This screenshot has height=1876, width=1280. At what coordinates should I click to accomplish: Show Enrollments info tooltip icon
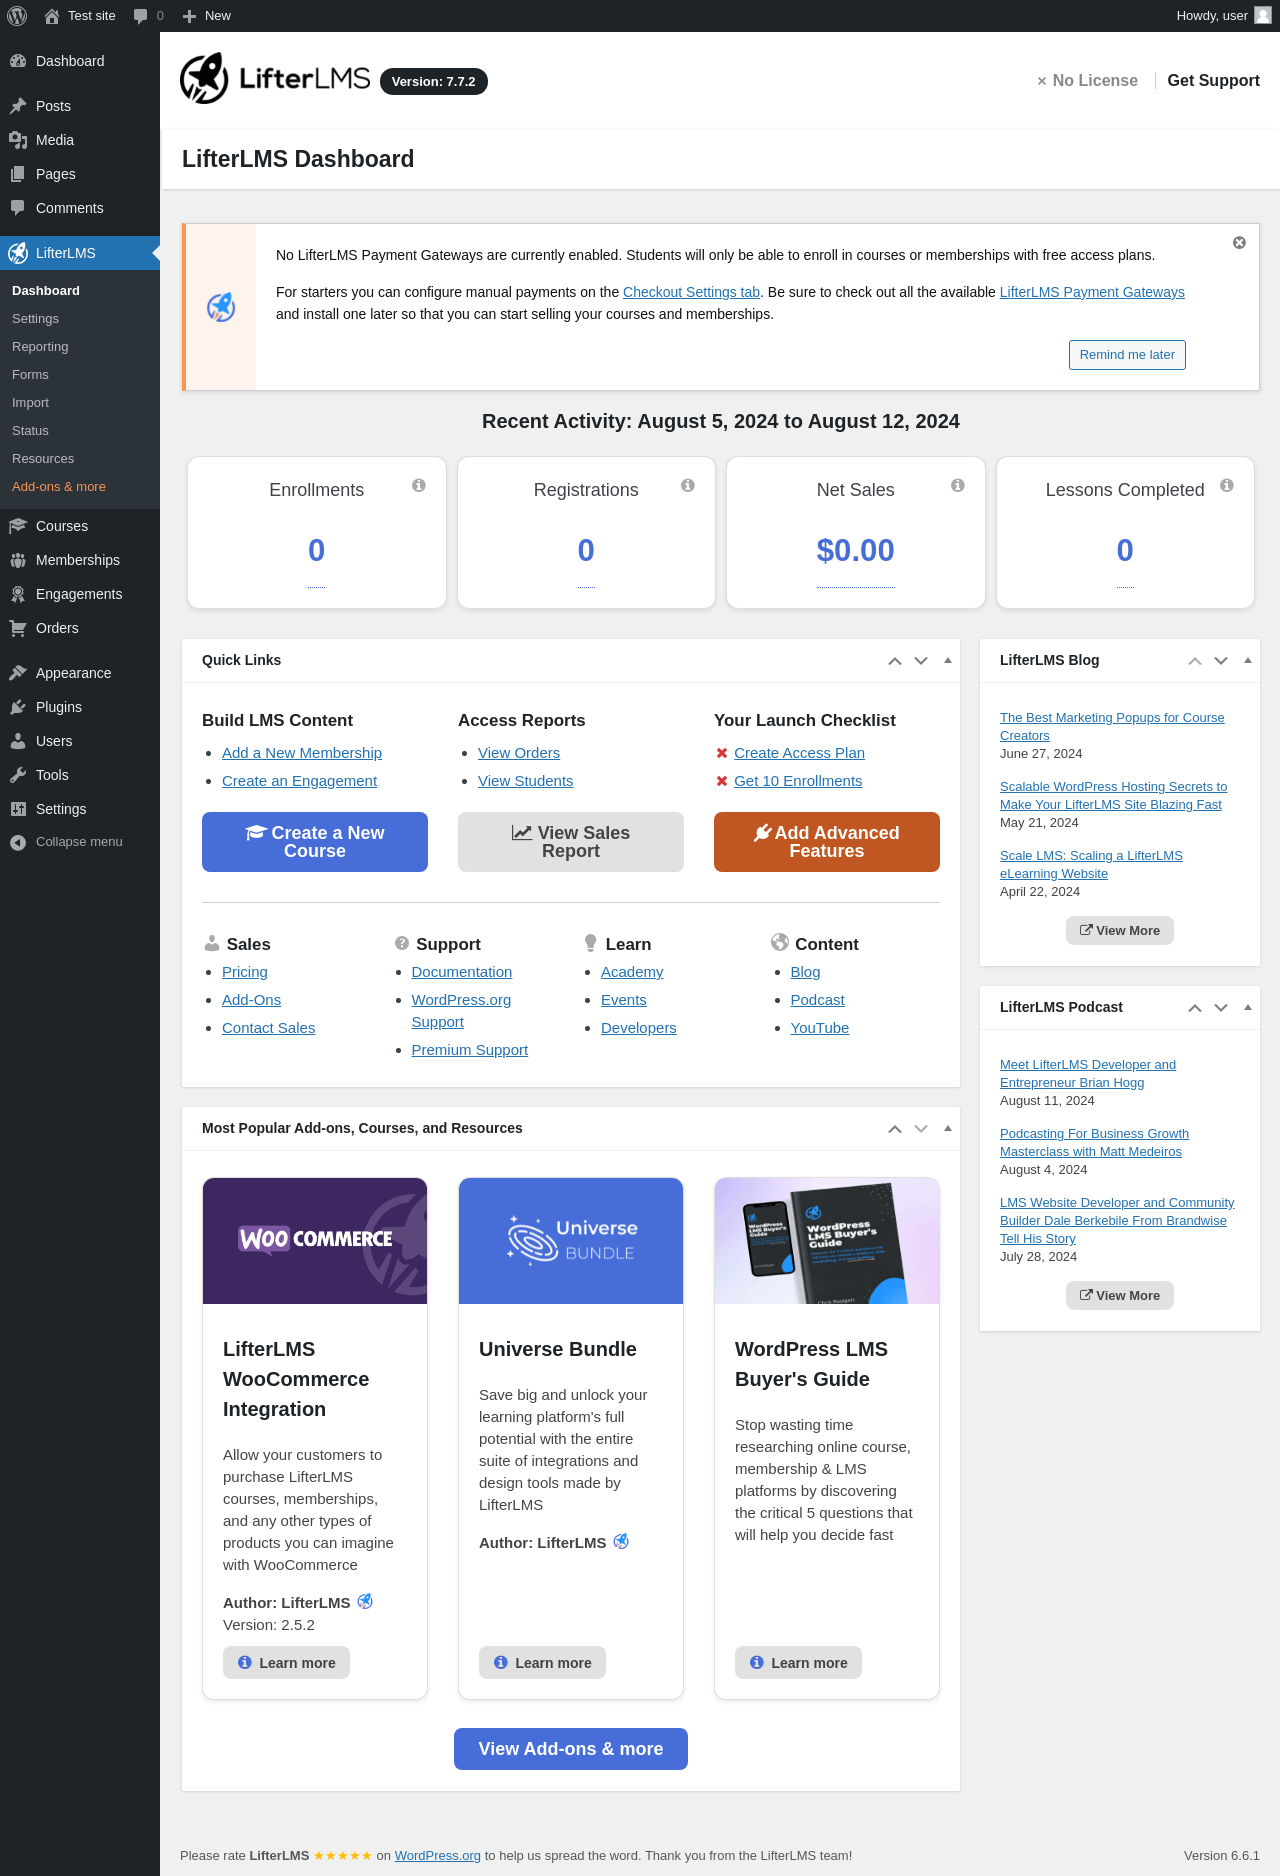(419, 485)
